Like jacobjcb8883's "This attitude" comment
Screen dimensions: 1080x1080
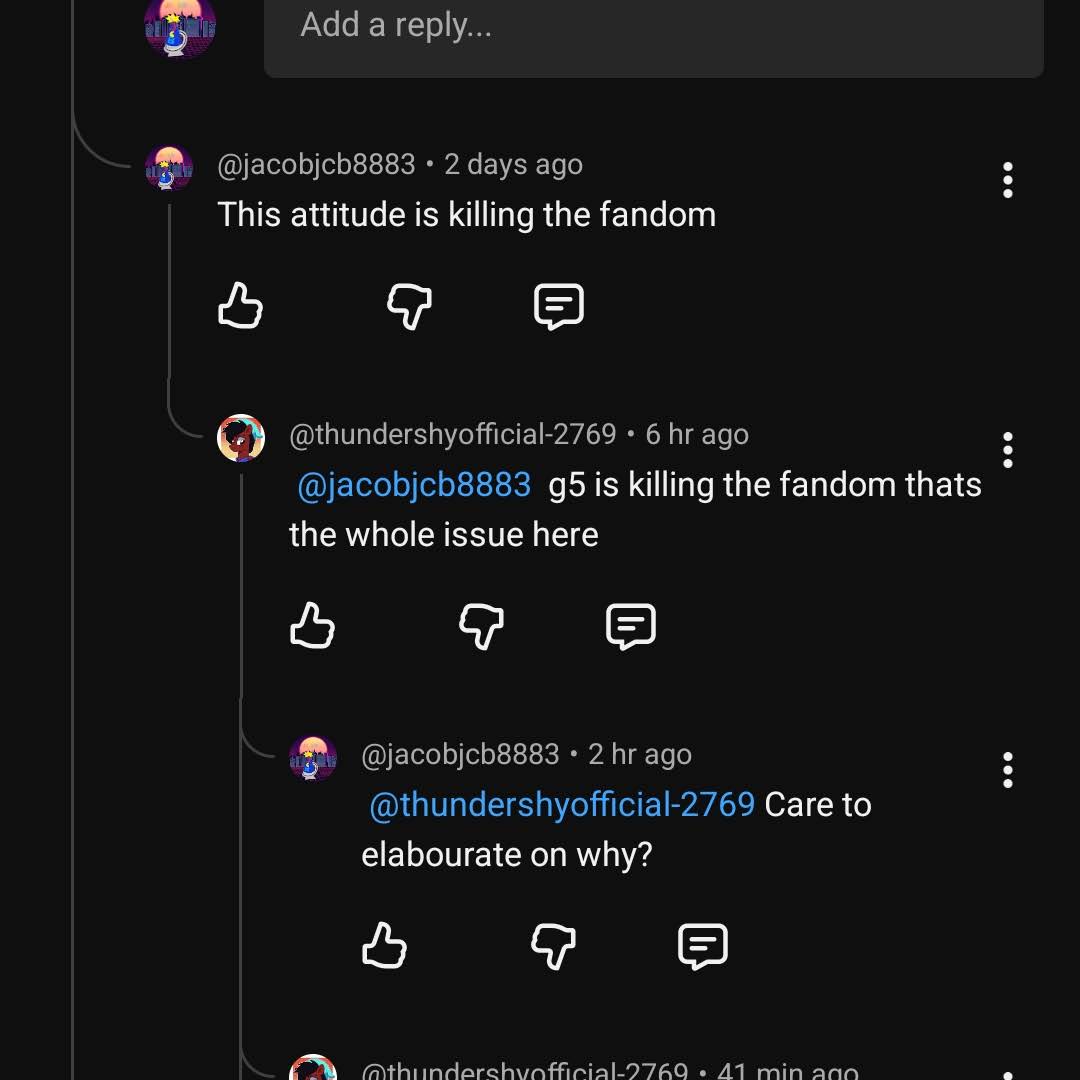click(x=240, y=305)
